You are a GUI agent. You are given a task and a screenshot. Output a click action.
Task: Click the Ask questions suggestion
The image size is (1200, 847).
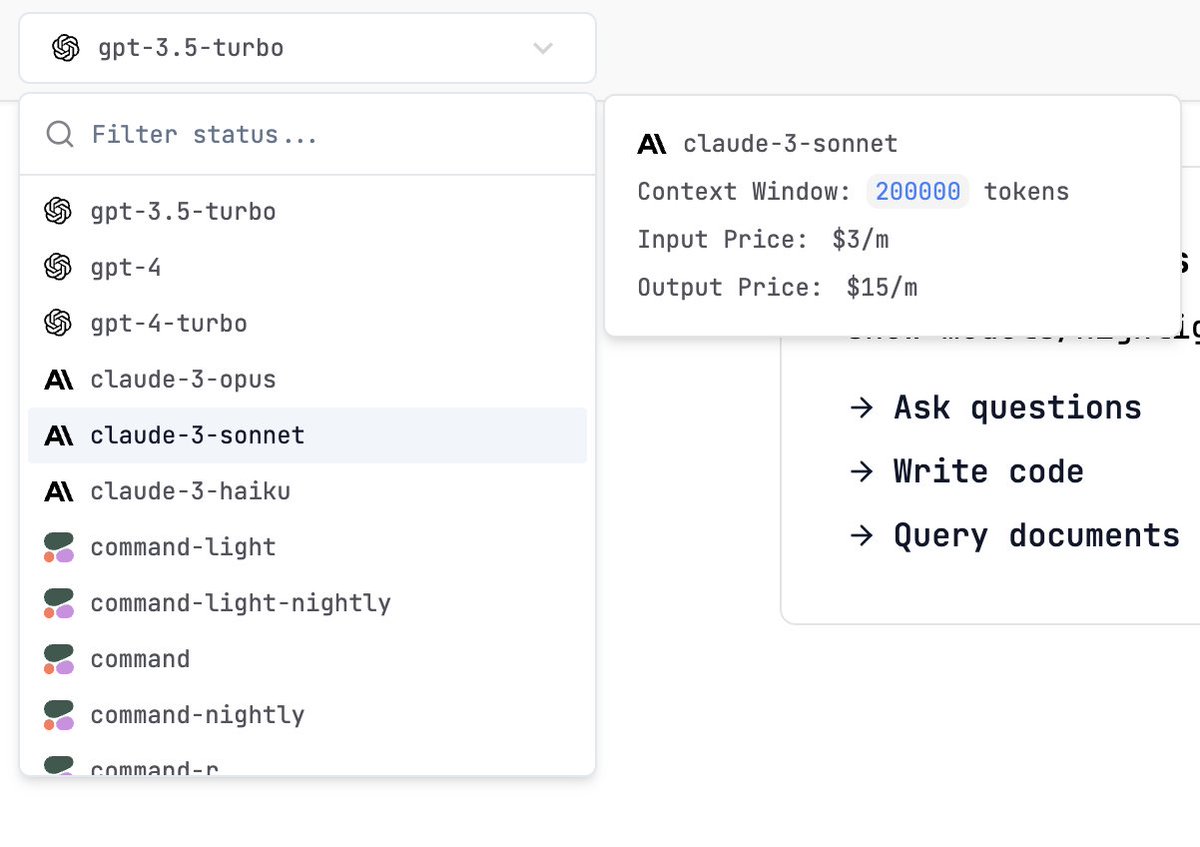tap(1017, 407)
